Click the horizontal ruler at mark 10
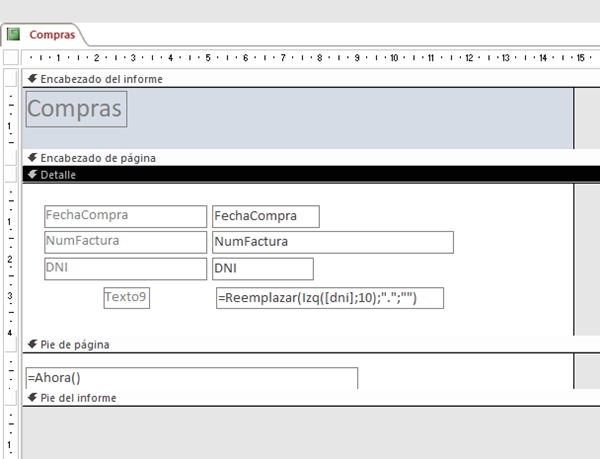Viewport: 600px width, 459px height. [394, 58]
